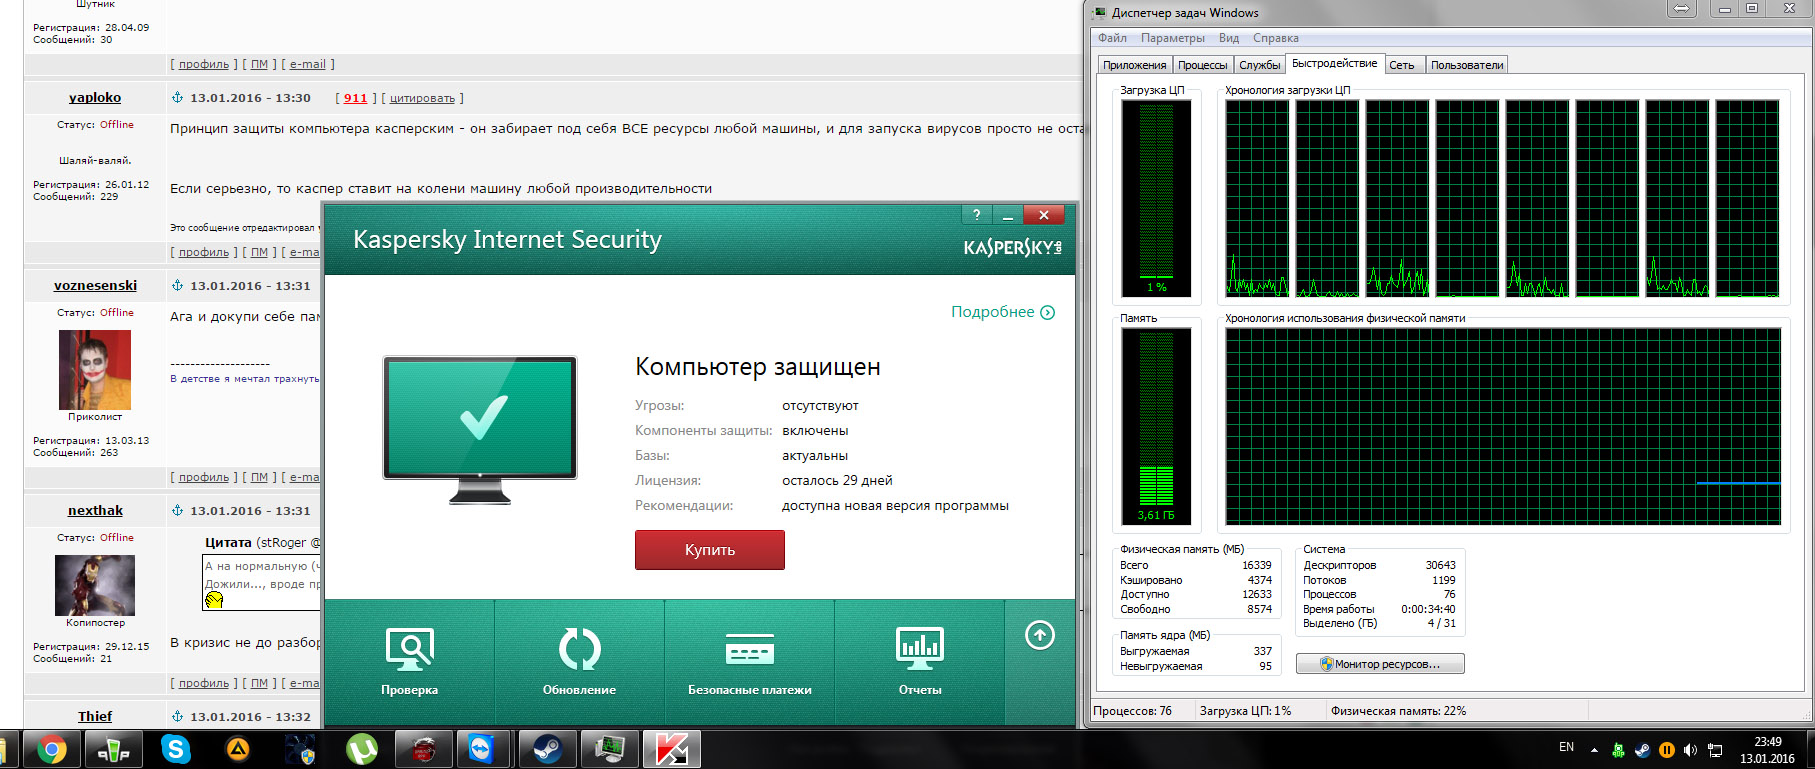Open the network icon in the system tray
The width and height of the screenshot is (1815, 769).
pos(1714,750)
